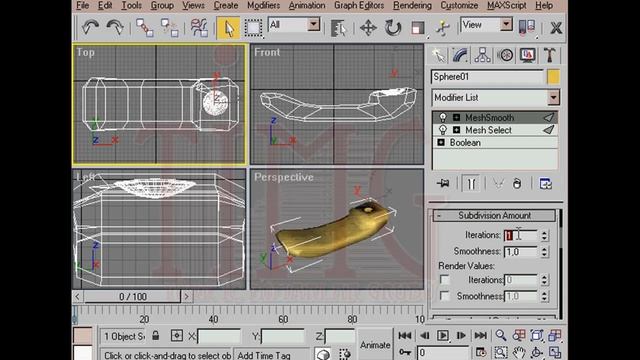Pin the modifier stack
640x360 pixels.
(x=443, y=184)
